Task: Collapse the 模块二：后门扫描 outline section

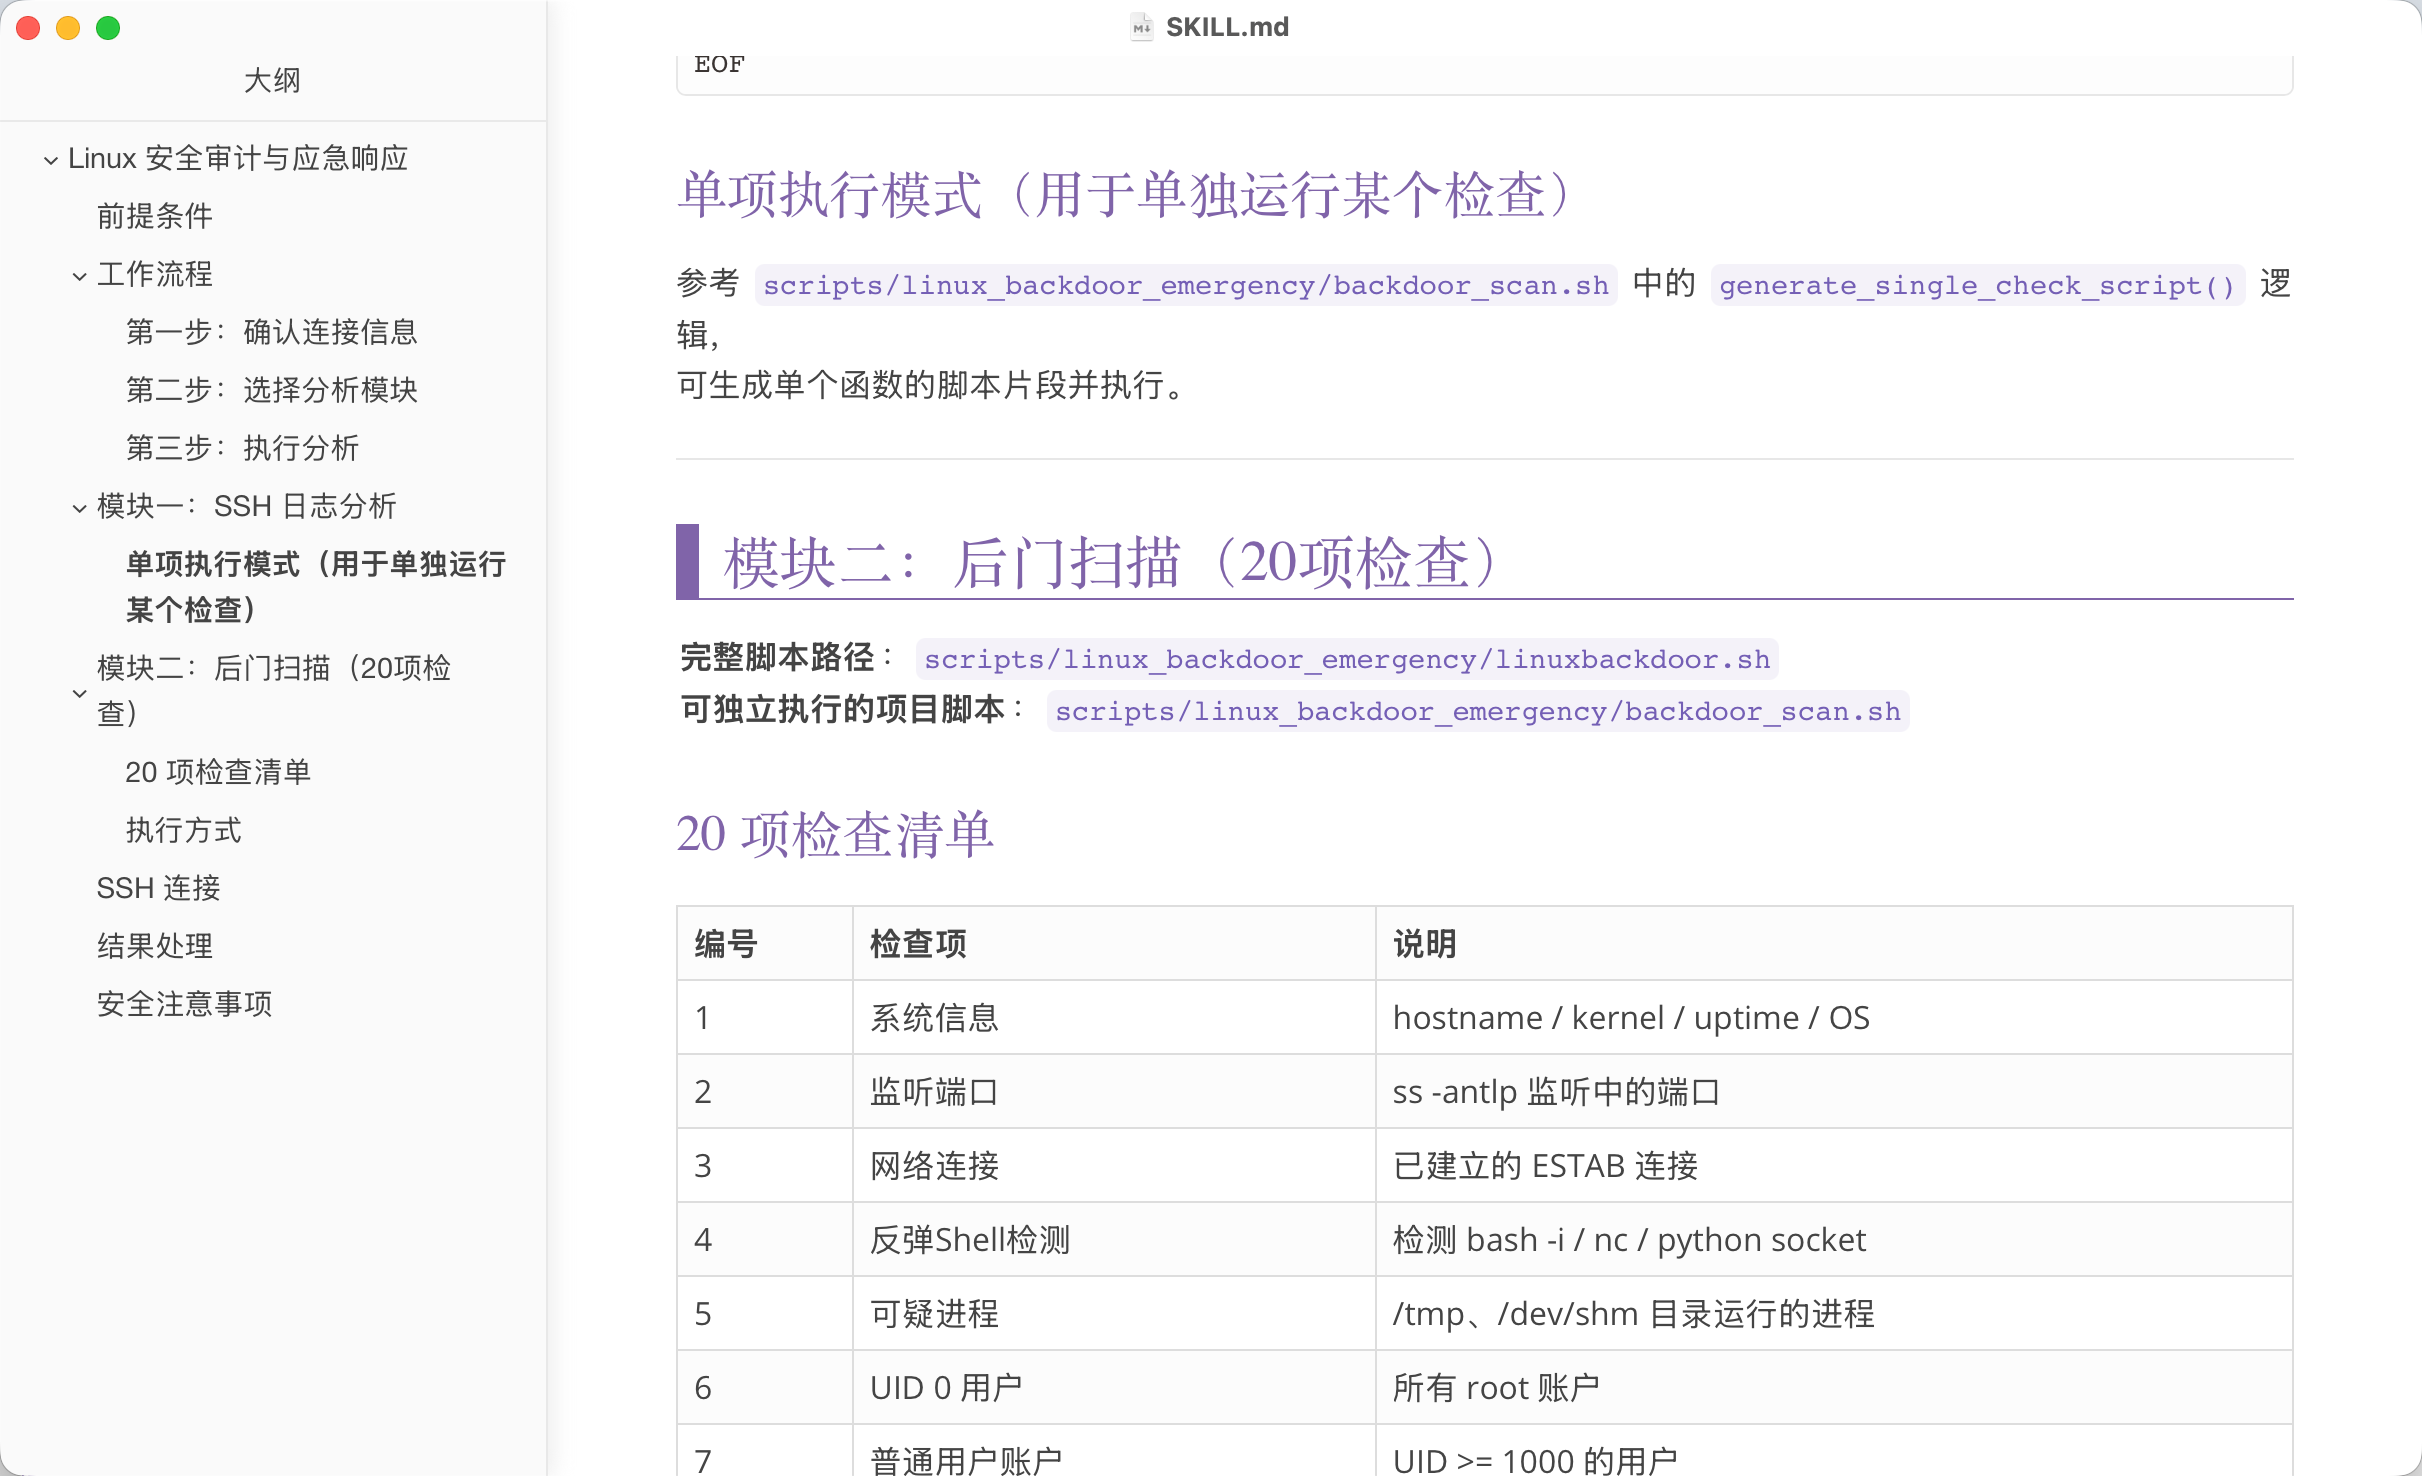Action: [79, 692]
